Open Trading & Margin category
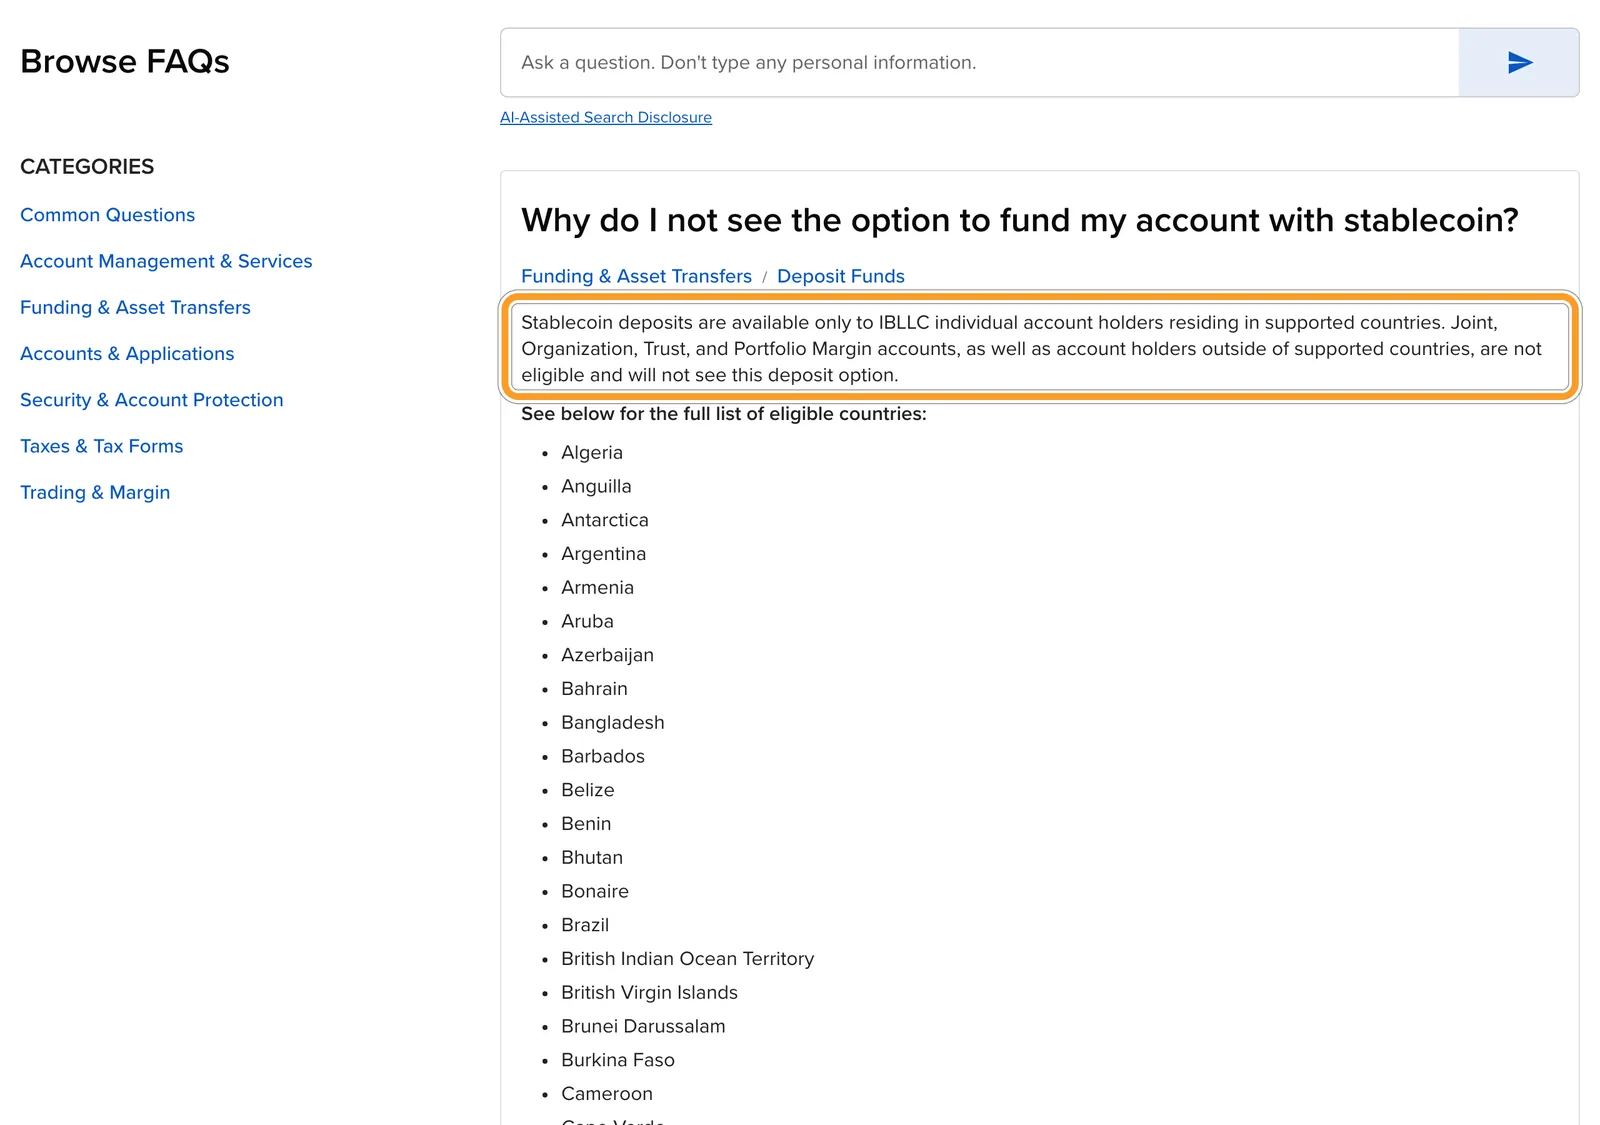Image resolution: width=1600 pixels, height=1125 pixels. (95, 492)
